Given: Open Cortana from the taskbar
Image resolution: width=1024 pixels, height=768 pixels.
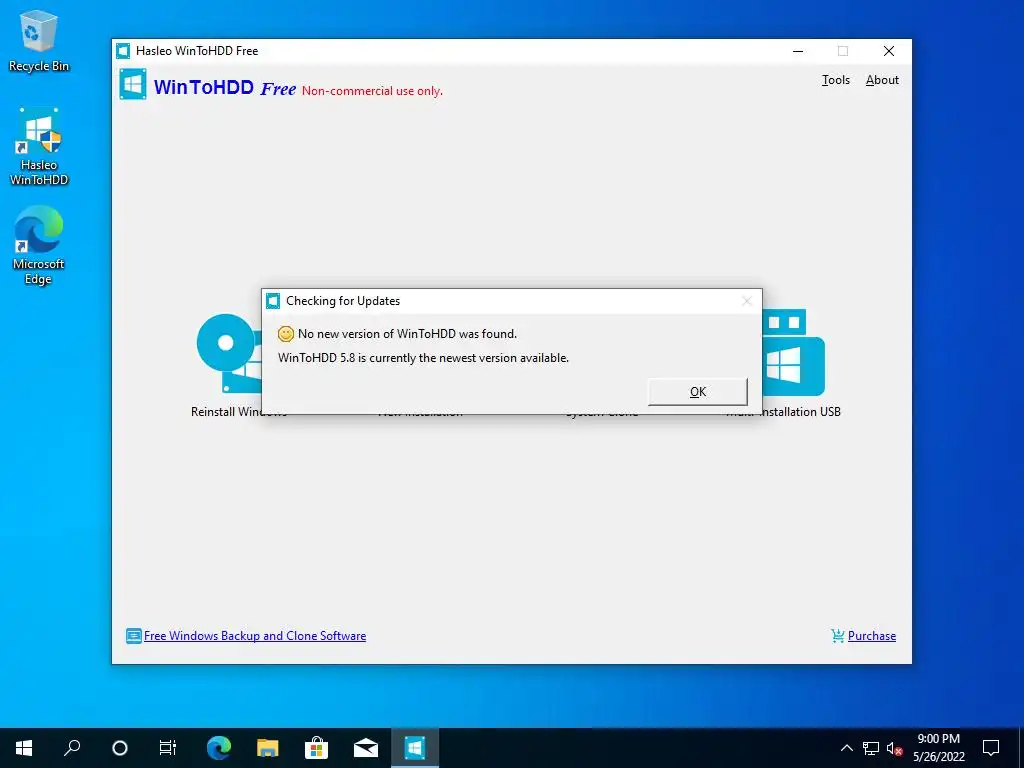Looking at the screenshot, I should [120, 748].
